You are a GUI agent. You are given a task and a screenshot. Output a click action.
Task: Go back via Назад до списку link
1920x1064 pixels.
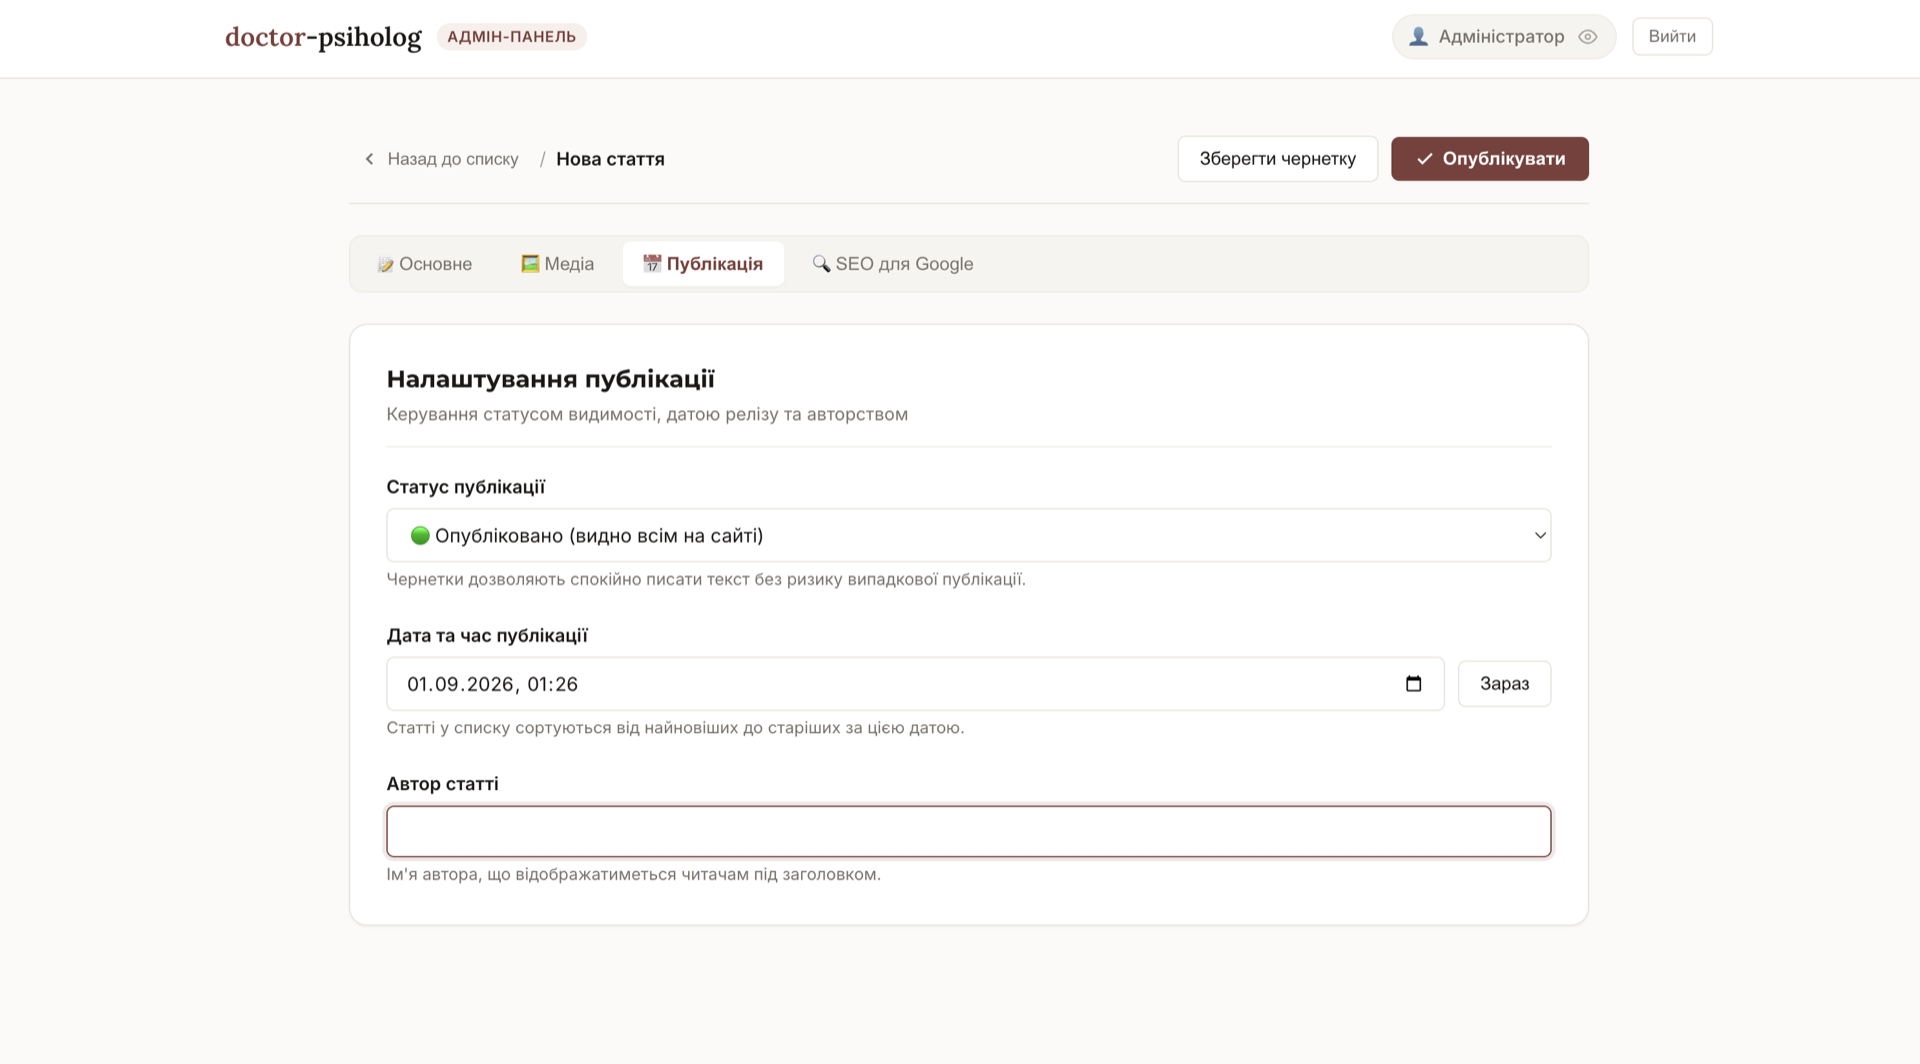pyautogui.click(x=453, y=159)
